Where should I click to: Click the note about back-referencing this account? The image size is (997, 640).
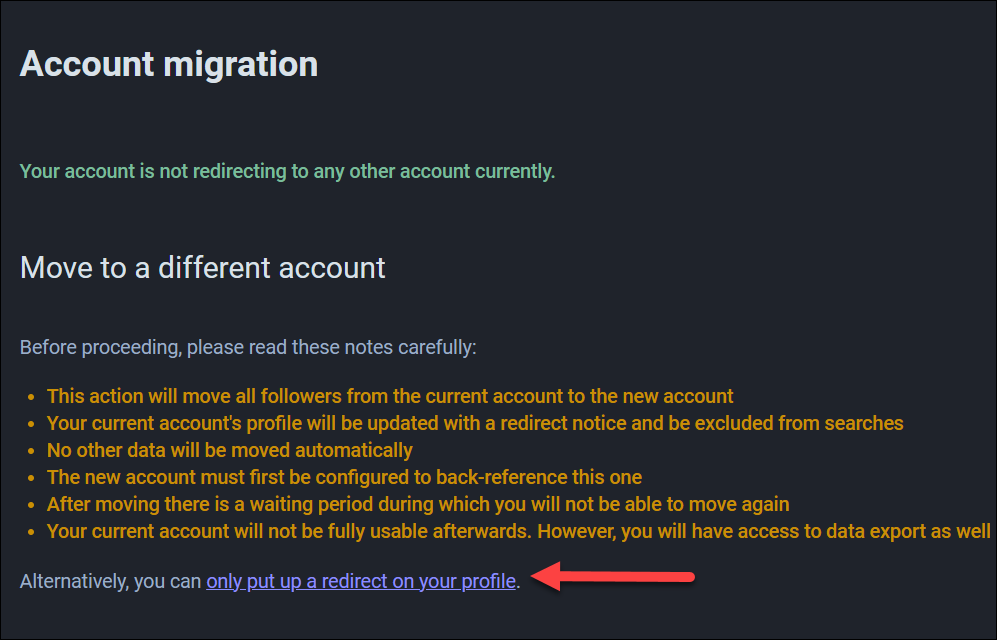tap(344, 477)
